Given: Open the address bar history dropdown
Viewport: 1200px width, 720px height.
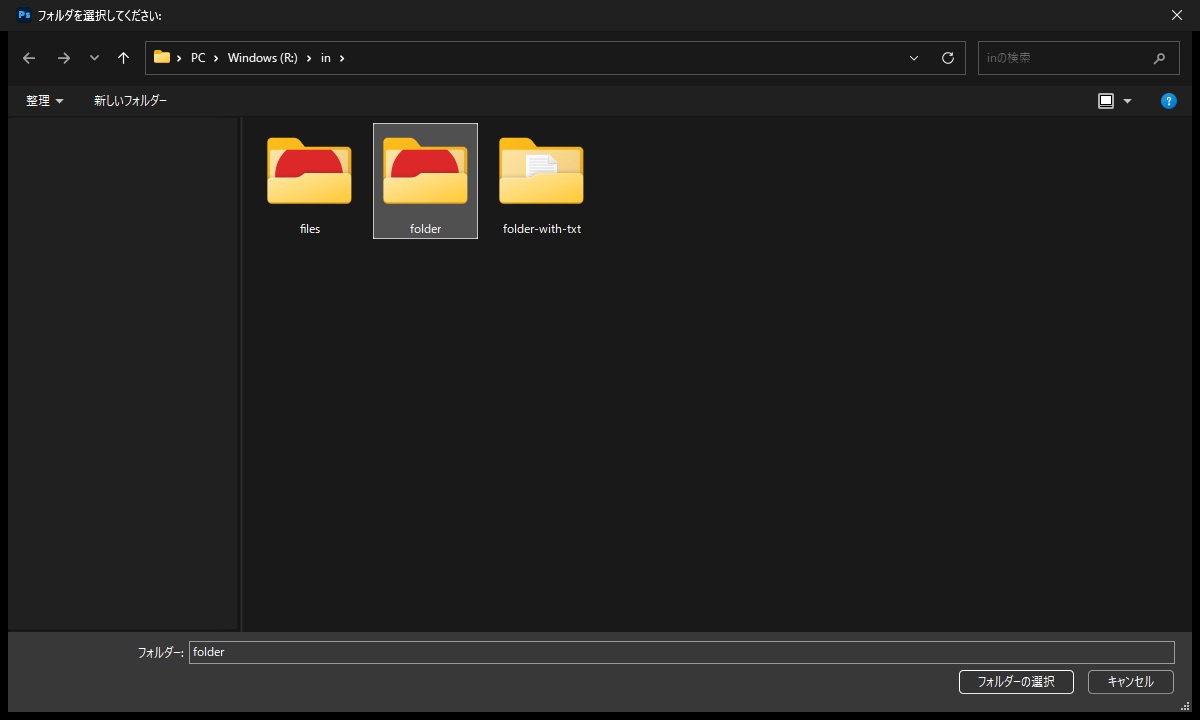Looking at the screenshot, I should (914, 58).
